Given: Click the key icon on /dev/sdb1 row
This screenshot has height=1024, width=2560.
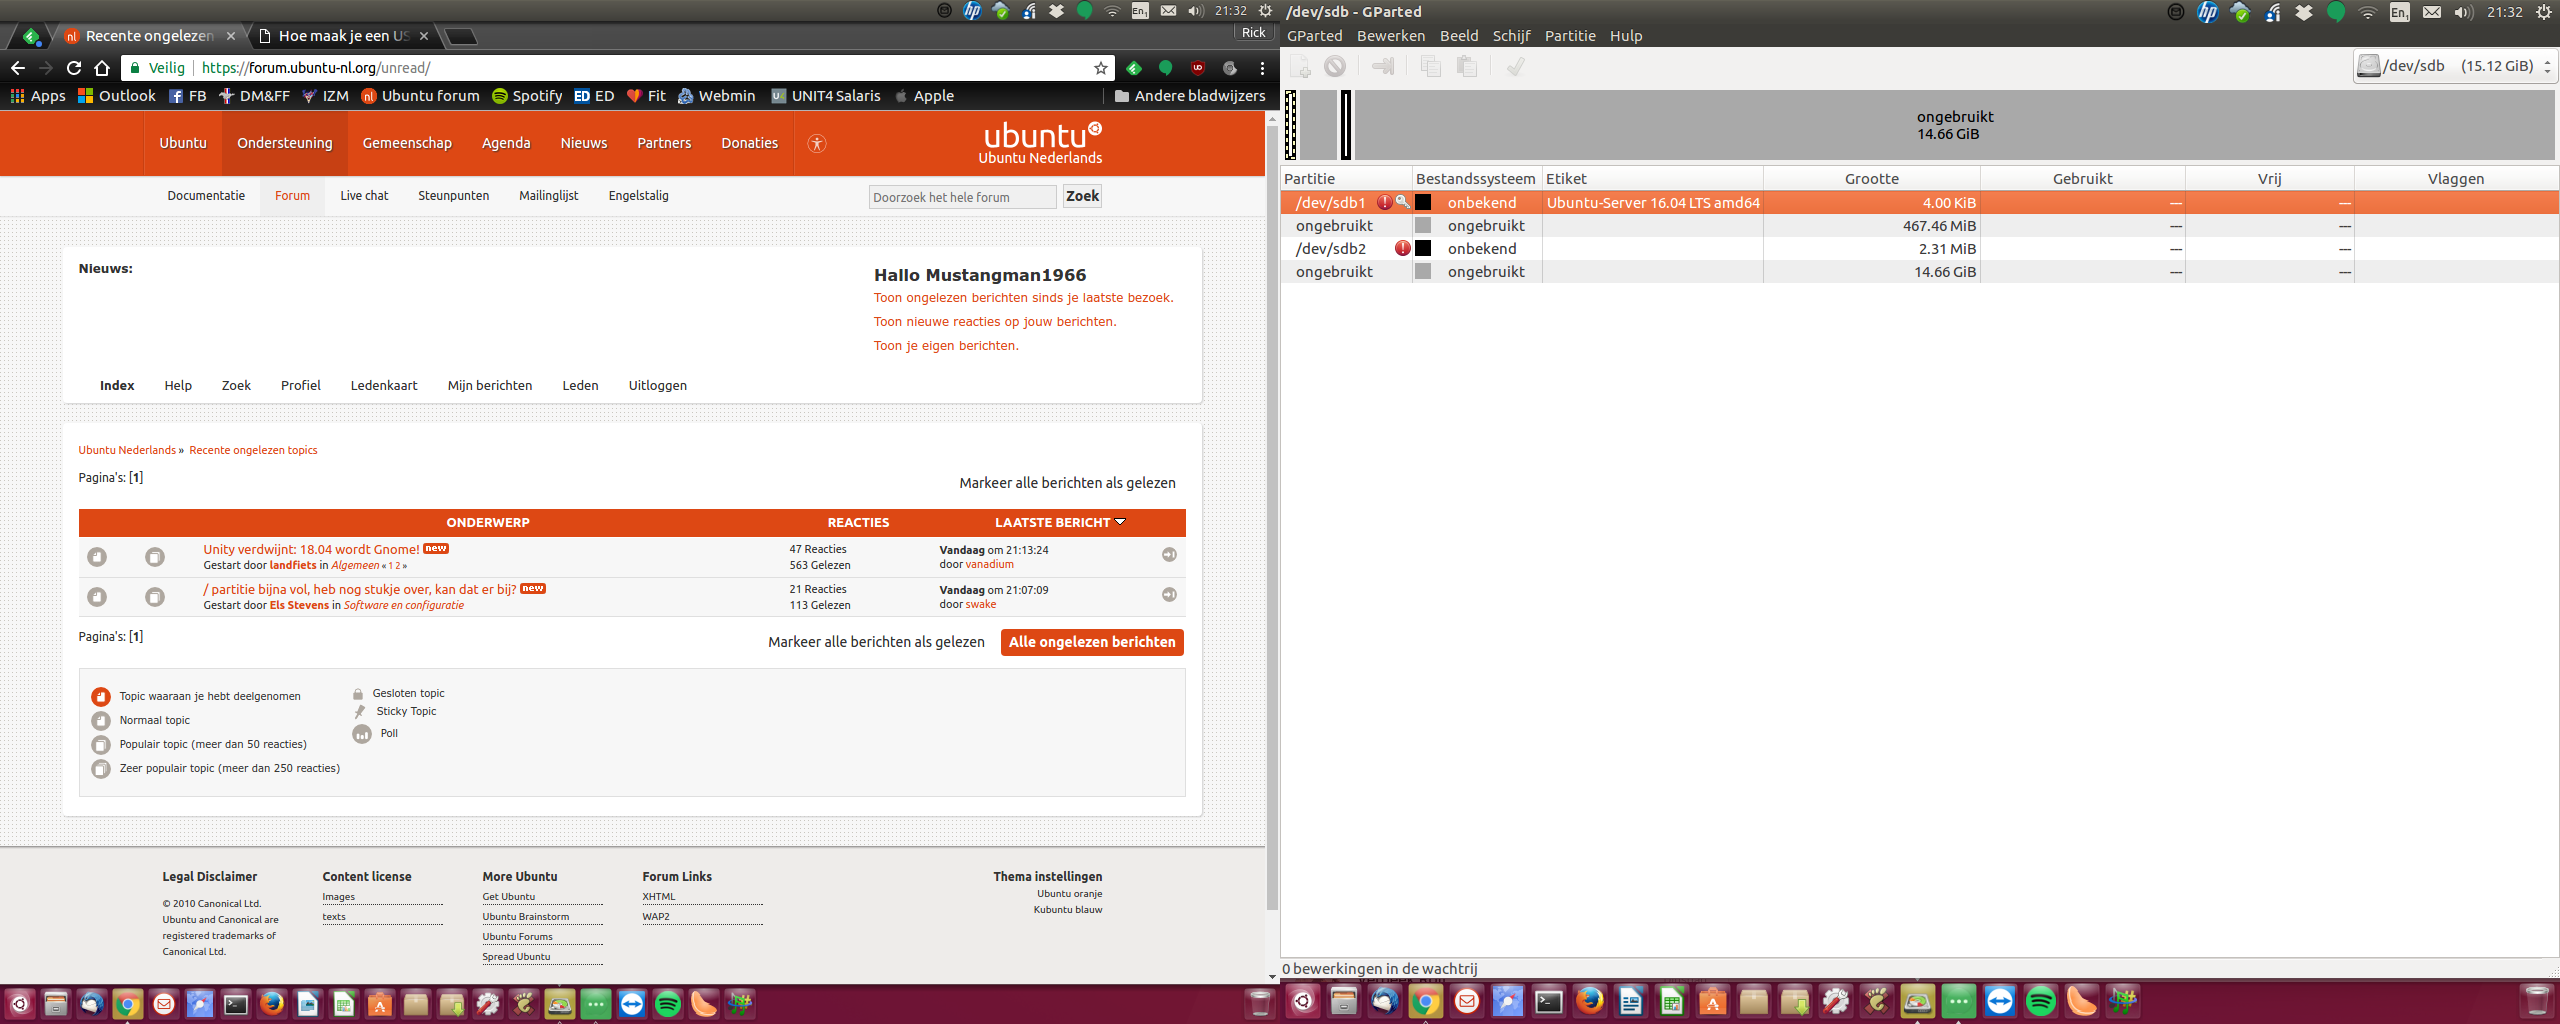Looking at the screenshot, I should 1403,202.
